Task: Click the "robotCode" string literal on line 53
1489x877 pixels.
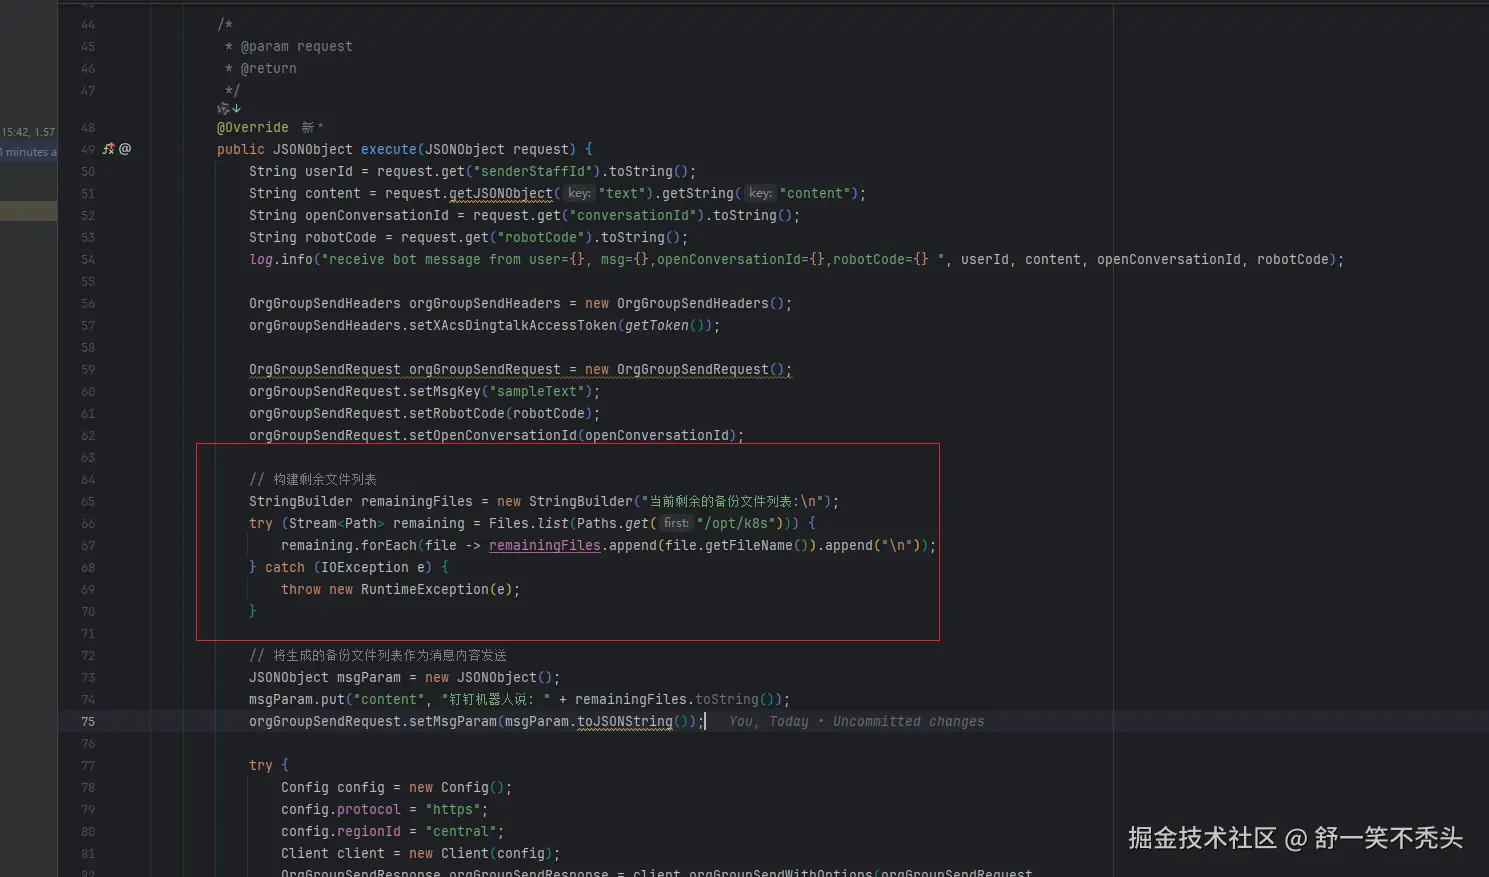Action: coord(541,238)
